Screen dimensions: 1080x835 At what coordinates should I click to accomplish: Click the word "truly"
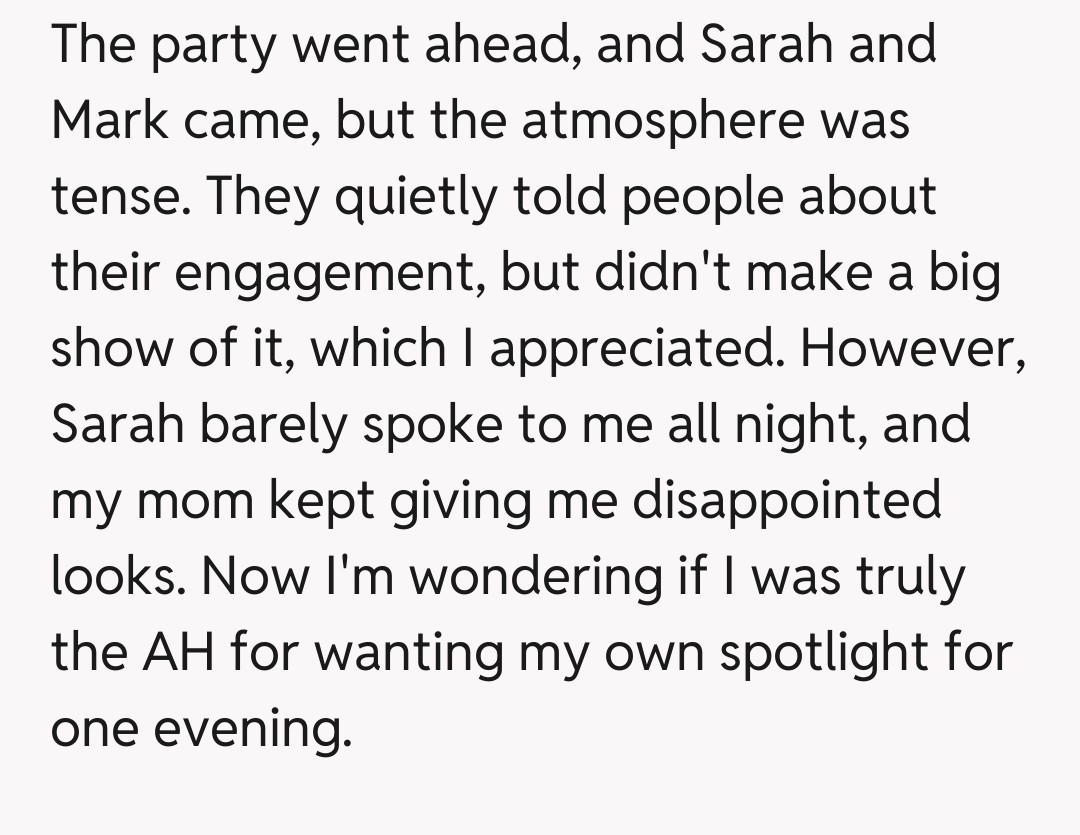(909, 577)
